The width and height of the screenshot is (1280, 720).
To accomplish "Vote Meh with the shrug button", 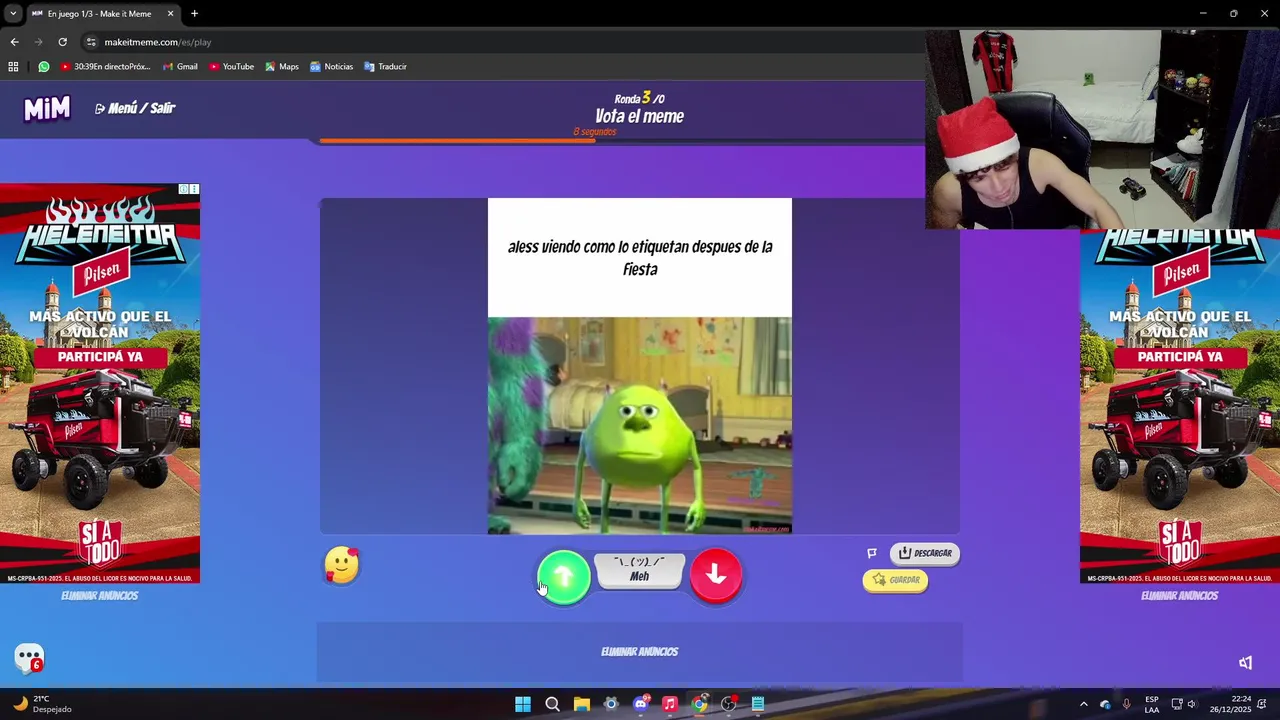I will click(640, 570).
